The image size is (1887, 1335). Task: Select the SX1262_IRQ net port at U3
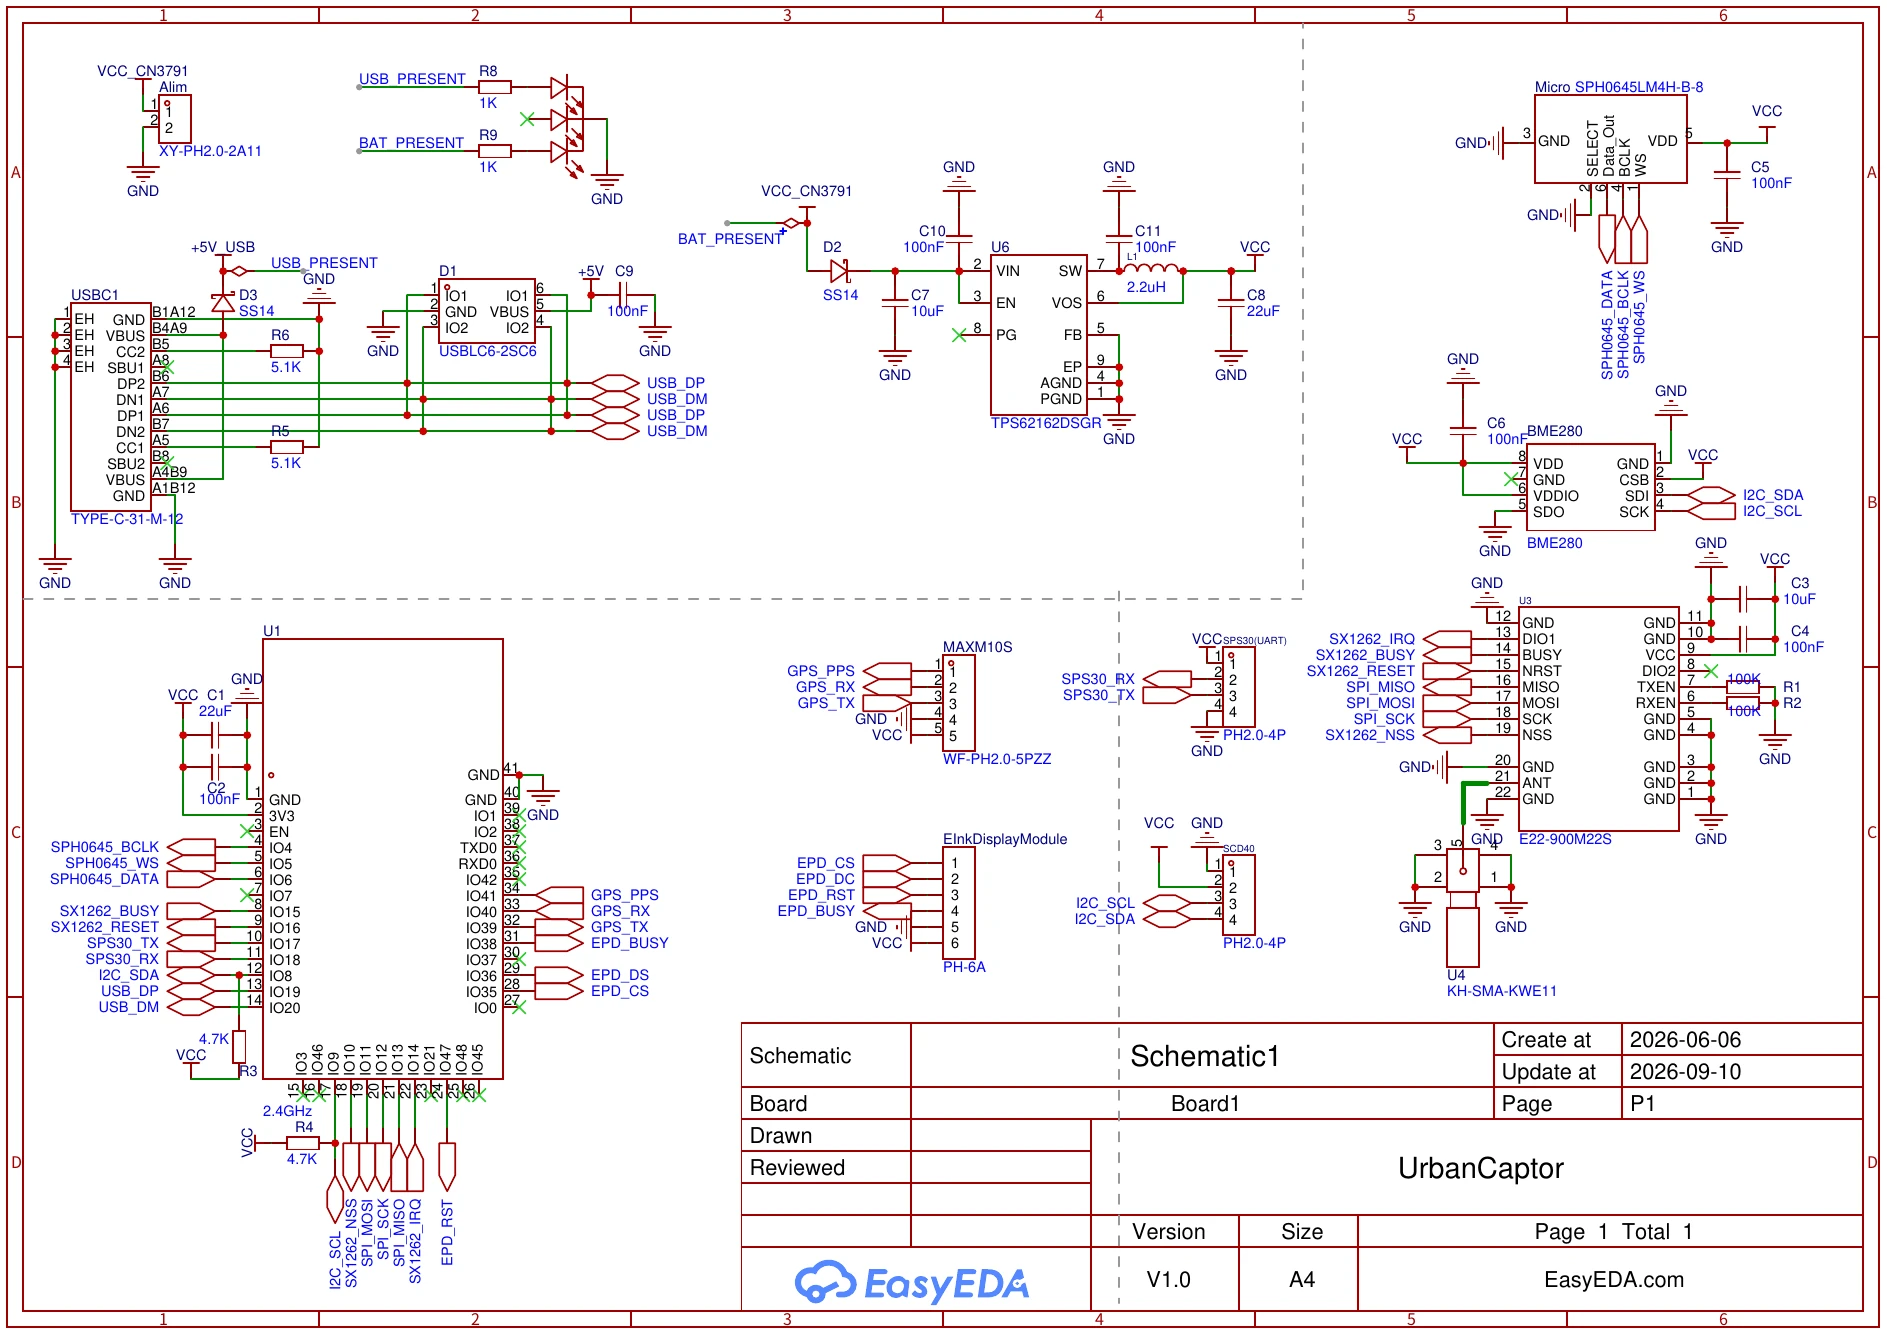coord(1447,639)
